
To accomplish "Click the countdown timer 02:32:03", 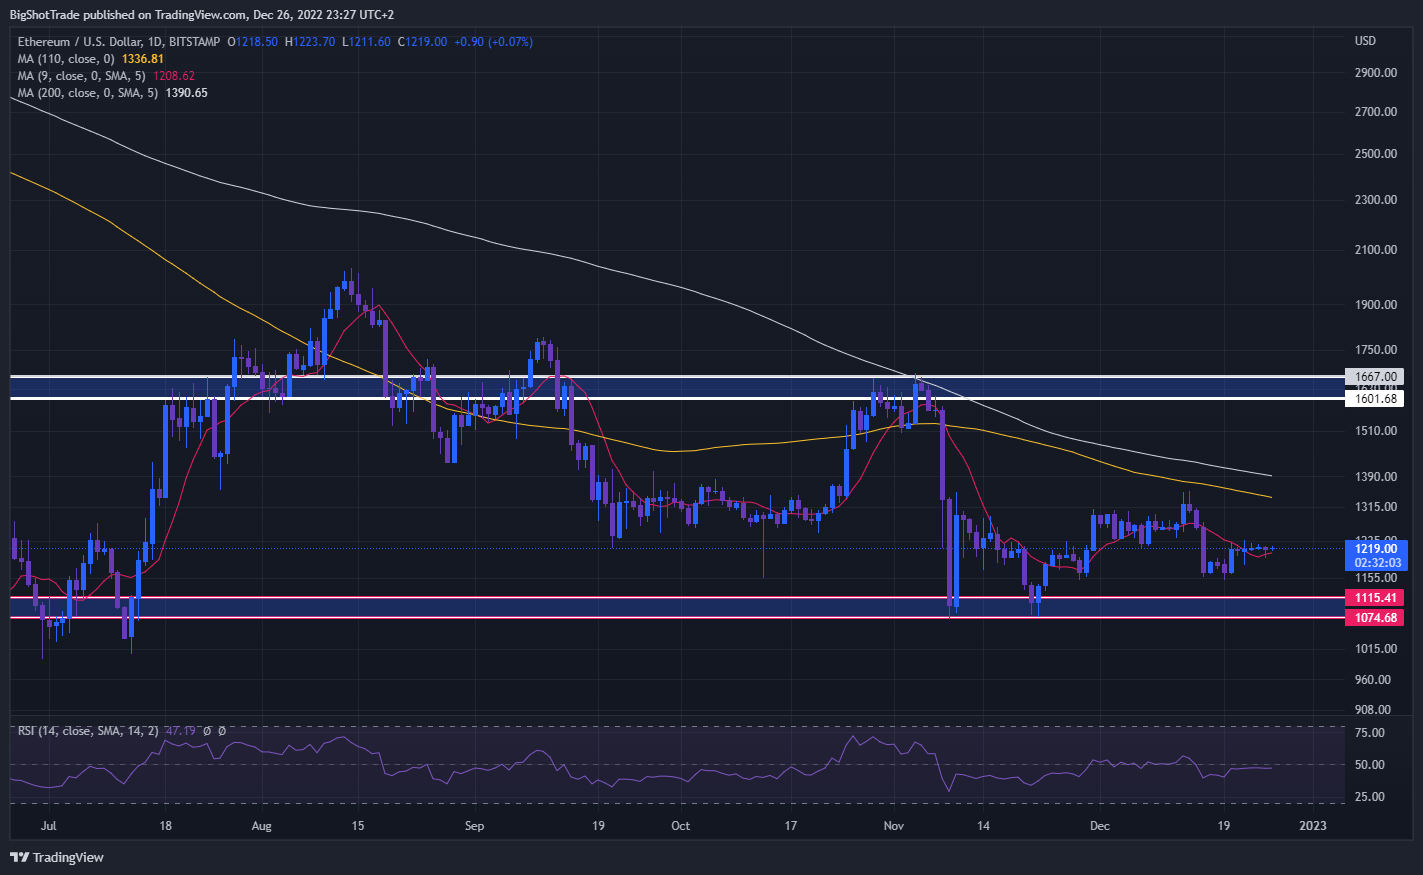I will coord(1377,563).
